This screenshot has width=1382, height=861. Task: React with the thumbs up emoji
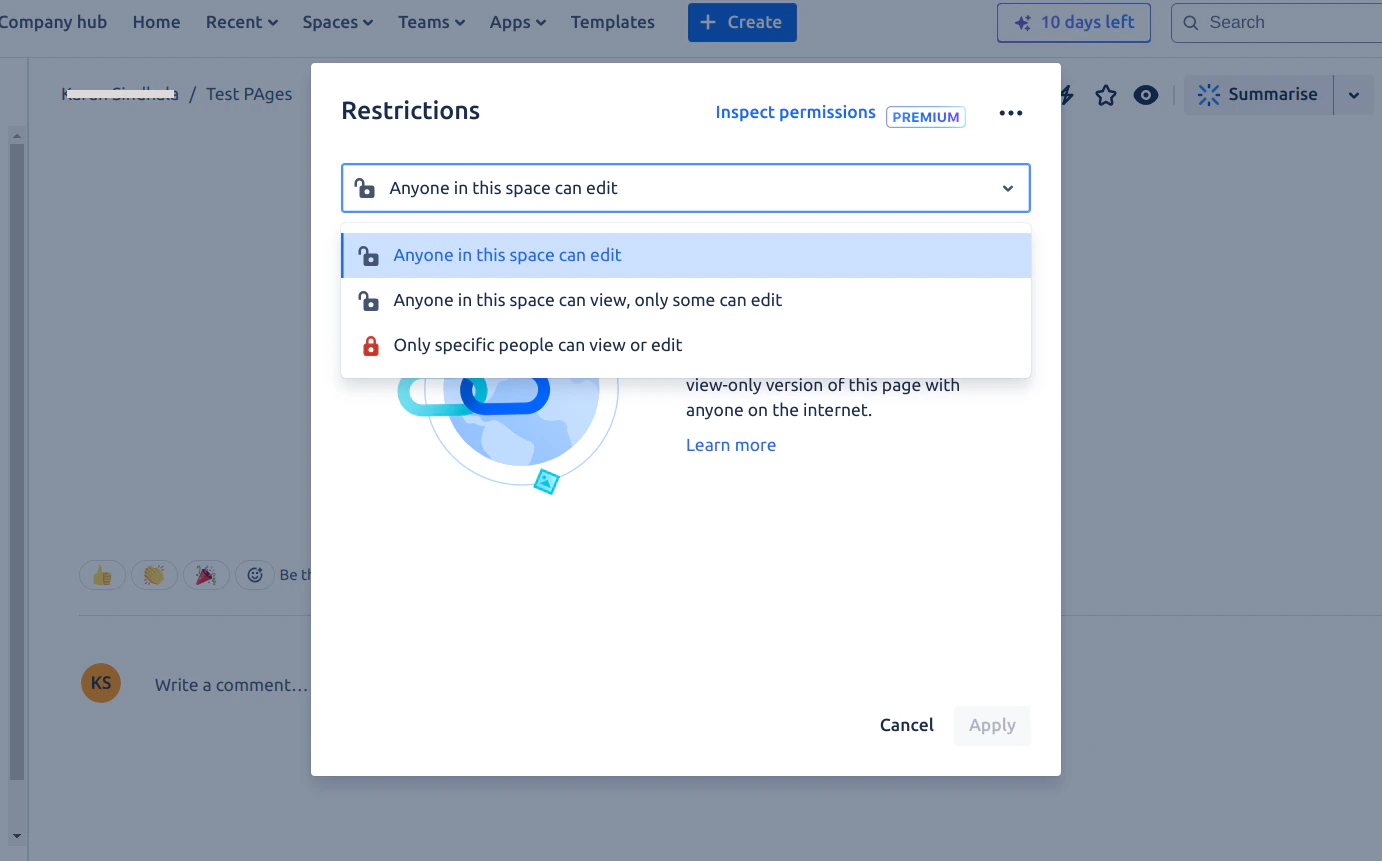click(x=102, y=574)
